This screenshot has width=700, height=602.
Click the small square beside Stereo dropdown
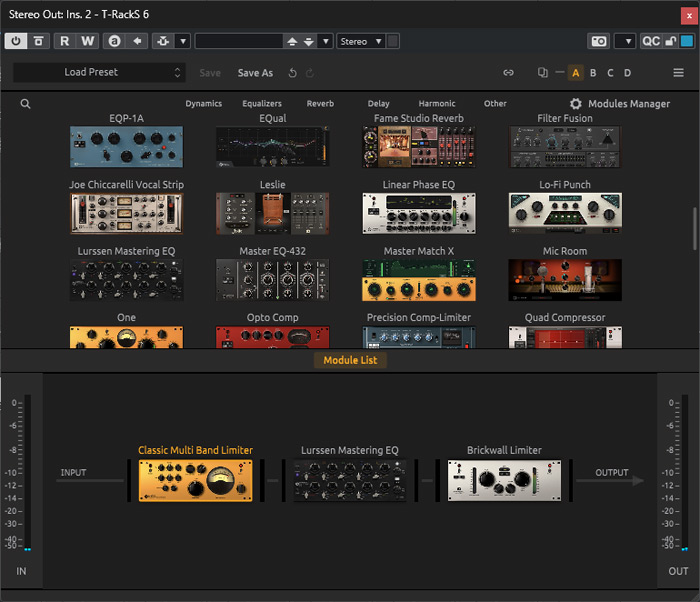click(x=393, y=41)
